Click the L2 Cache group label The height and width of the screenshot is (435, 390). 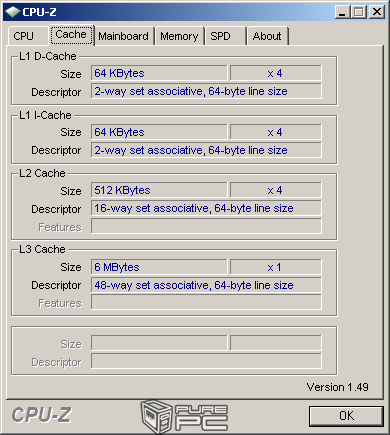[42, 173]
